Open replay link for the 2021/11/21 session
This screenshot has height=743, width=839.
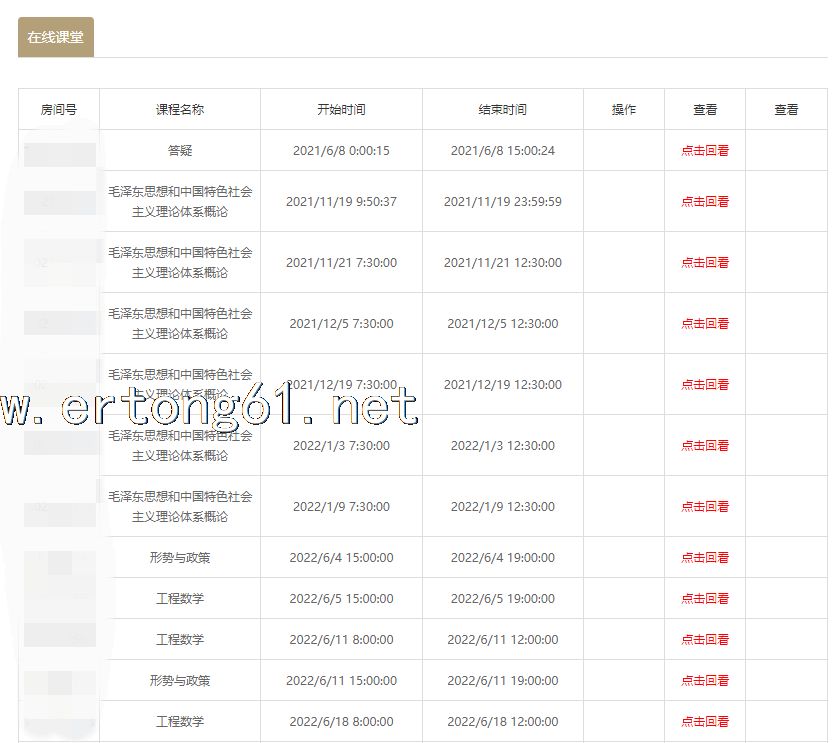pos(705,263)
